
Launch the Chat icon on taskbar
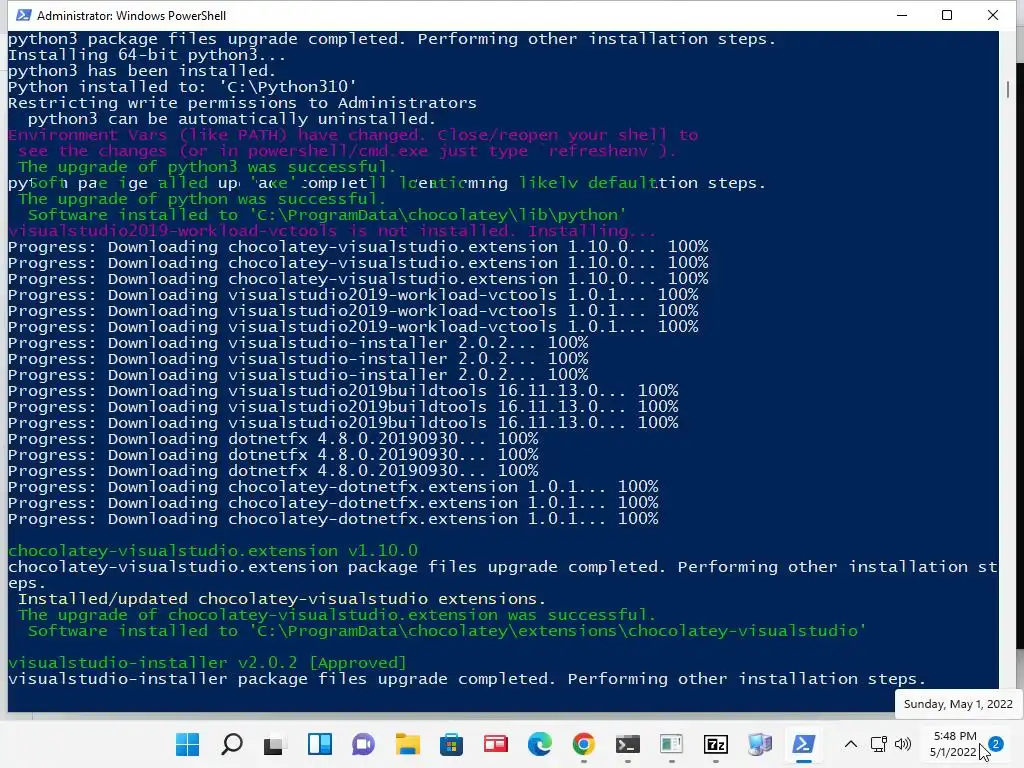click(363, 744)
